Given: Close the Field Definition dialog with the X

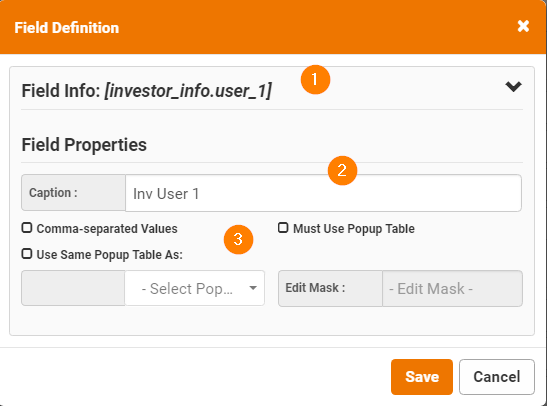Looking at the screenshot, I should coord(523,26).
